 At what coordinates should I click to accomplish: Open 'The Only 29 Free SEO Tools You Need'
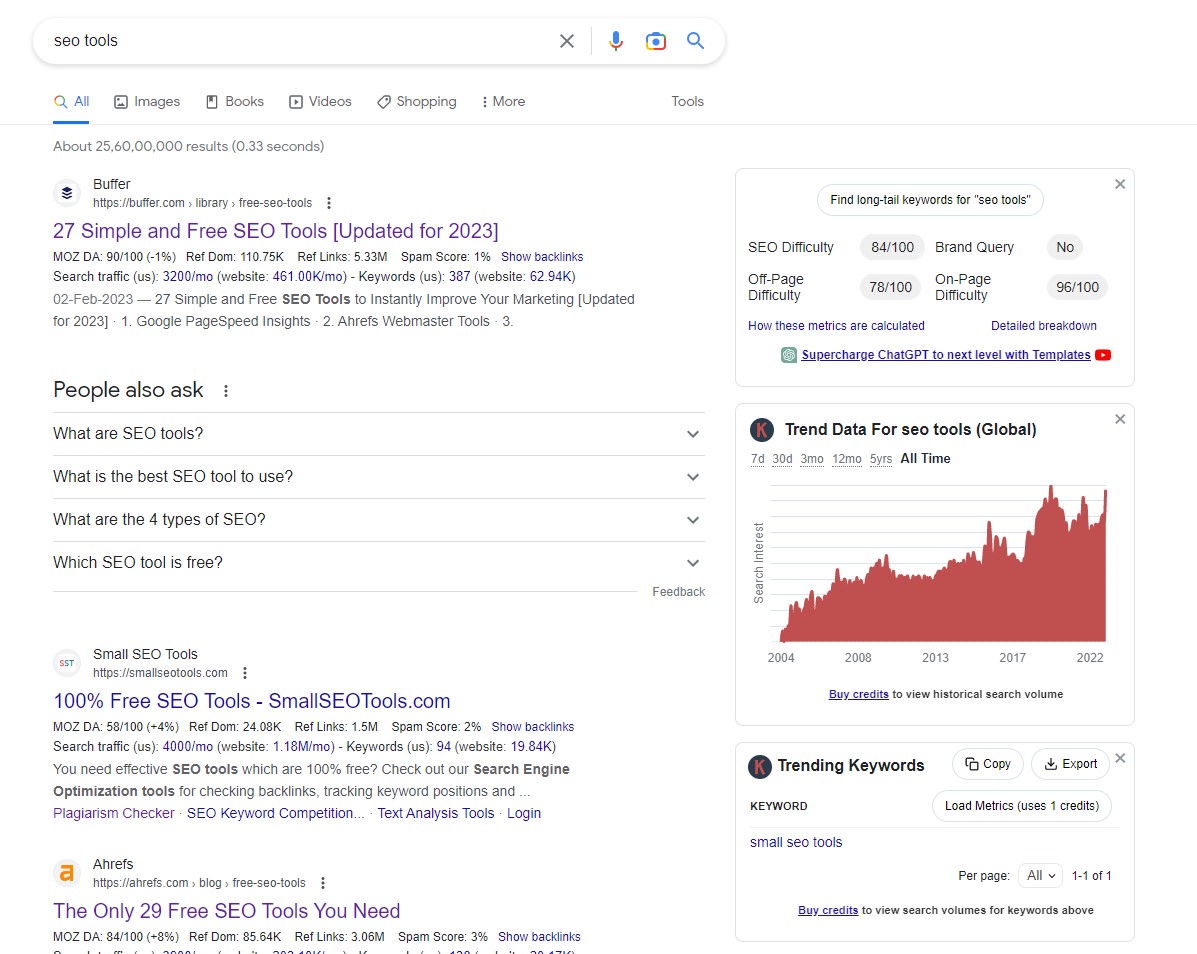[x=227, y=910]
